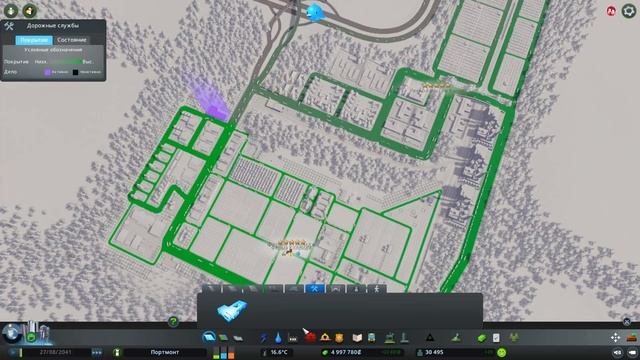Open the Districts tool icon
Image resolution: width=640 pixels, height=360 pixels.
[238, 338]
